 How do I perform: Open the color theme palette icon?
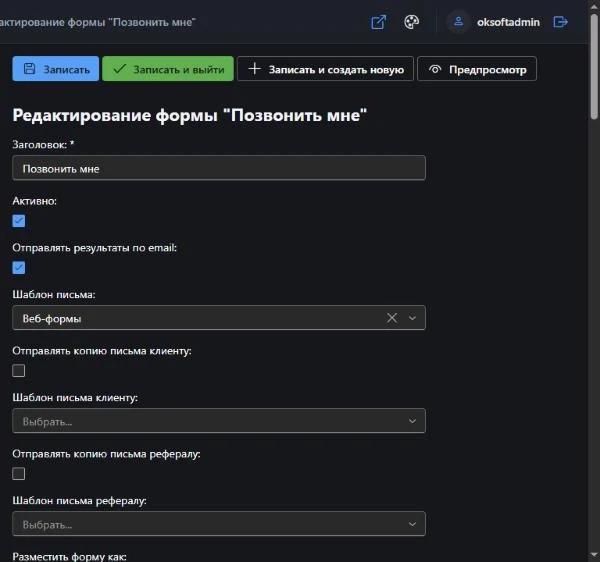tap(411, 22)
